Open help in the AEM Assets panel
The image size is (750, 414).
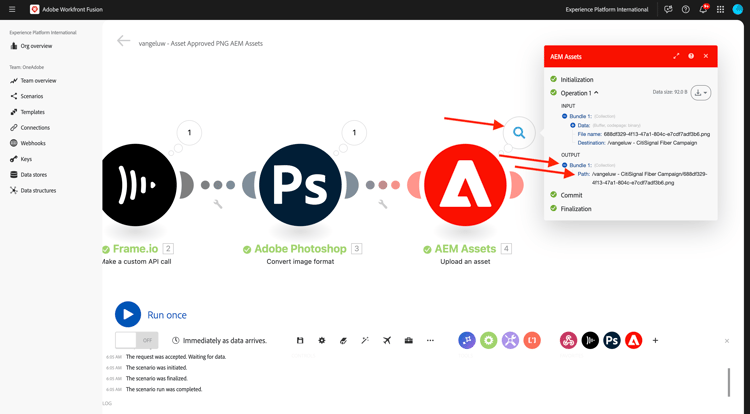(691, 56)
